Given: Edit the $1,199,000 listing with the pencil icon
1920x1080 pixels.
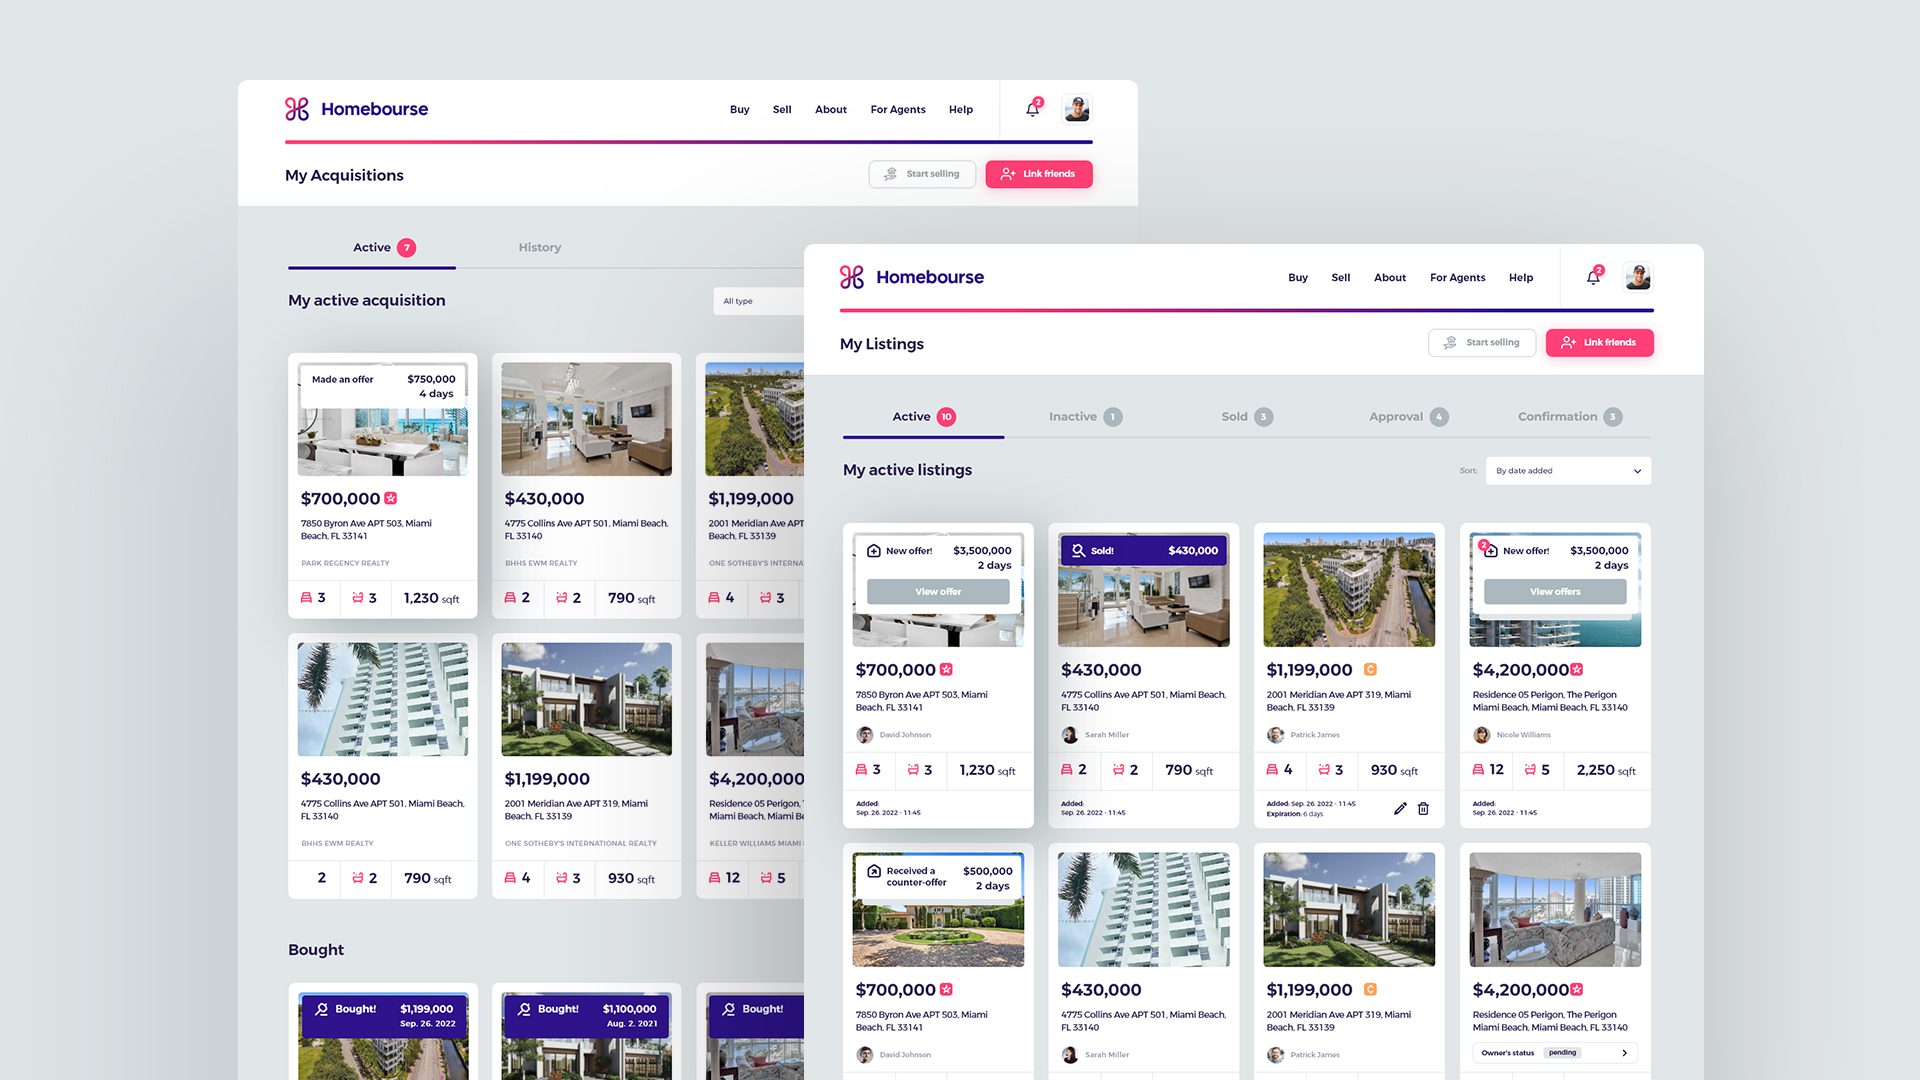Looking at the screenshot, I should click(x=1400, y=808).
